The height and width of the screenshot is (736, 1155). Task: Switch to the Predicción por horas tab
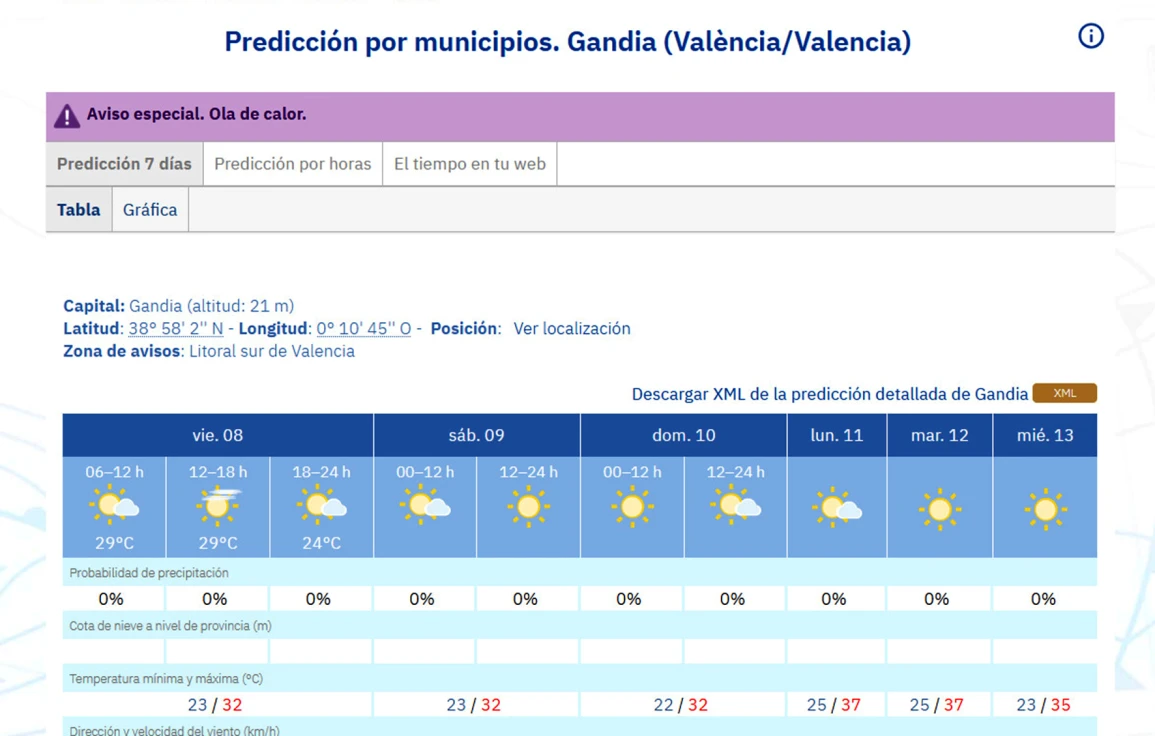click(292, 164)
